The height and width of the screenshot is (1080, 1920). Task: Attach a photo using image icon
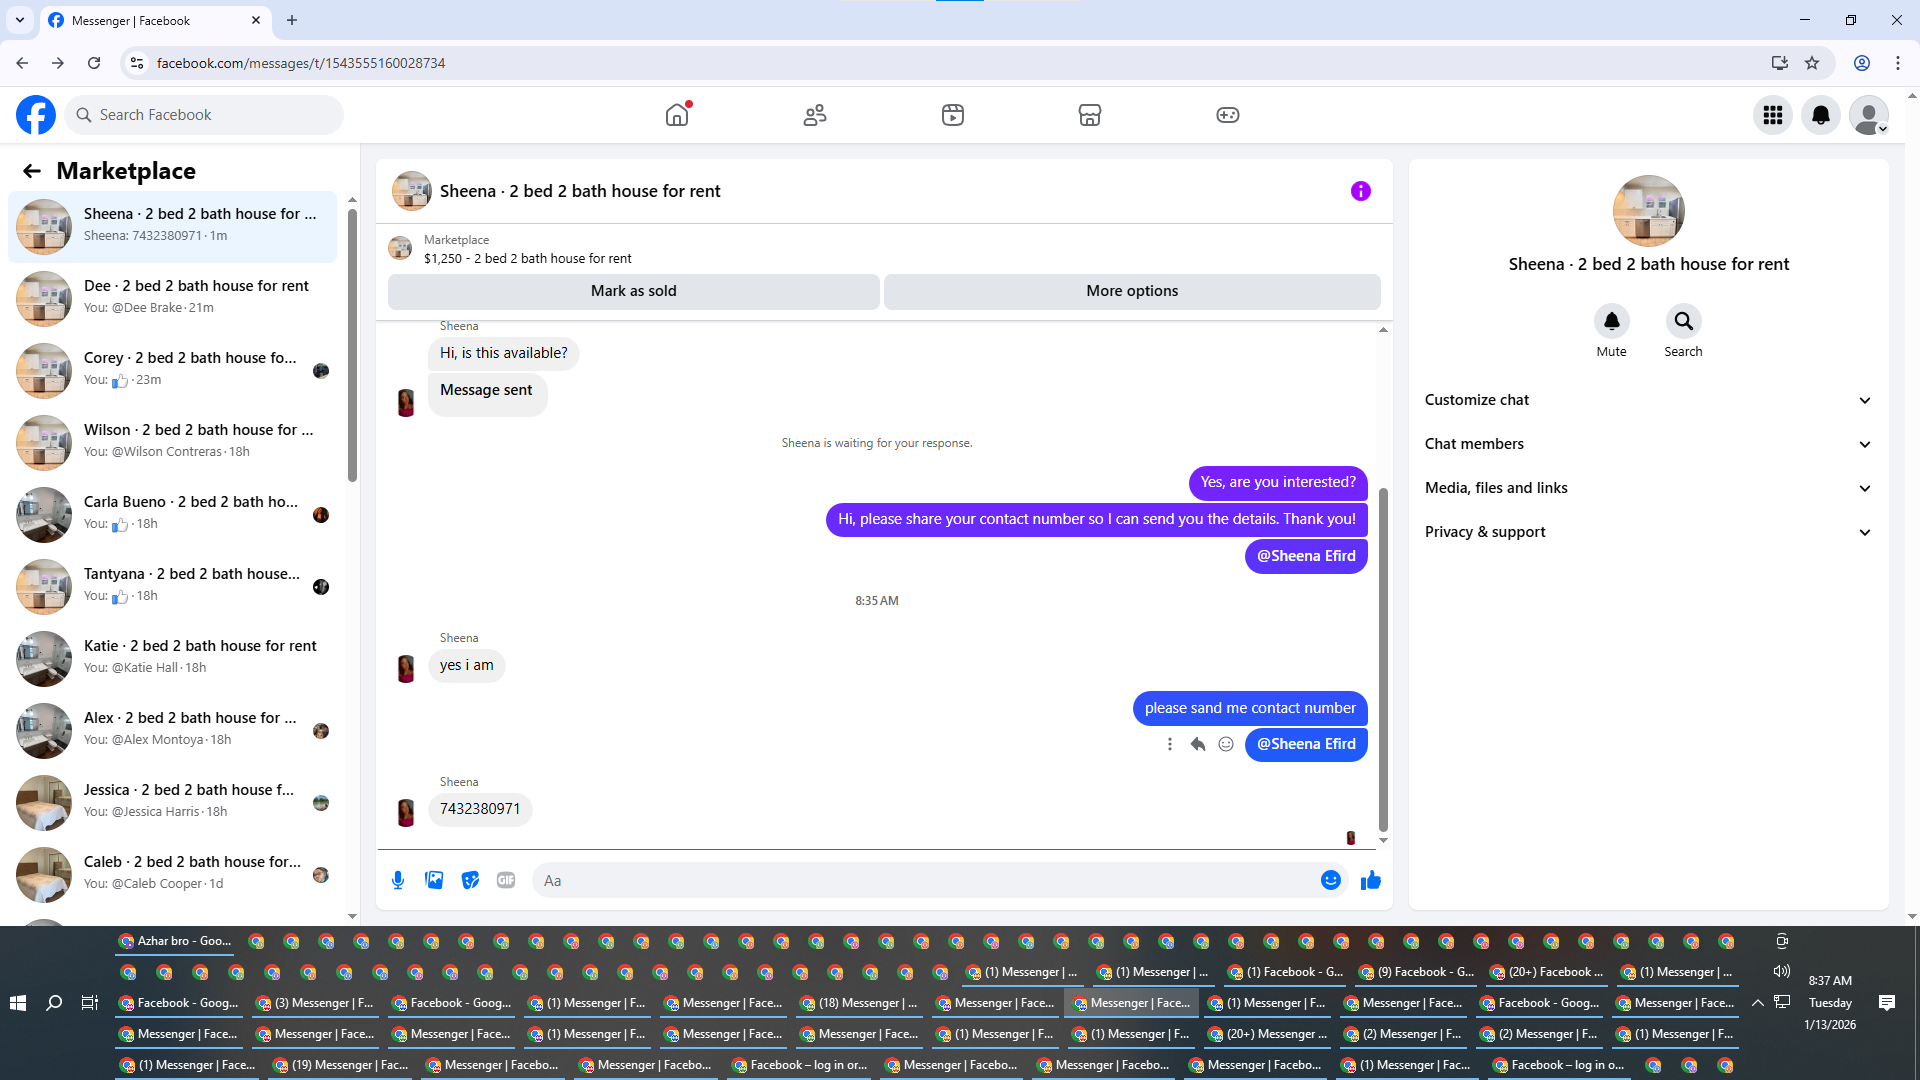click(434, 880)
